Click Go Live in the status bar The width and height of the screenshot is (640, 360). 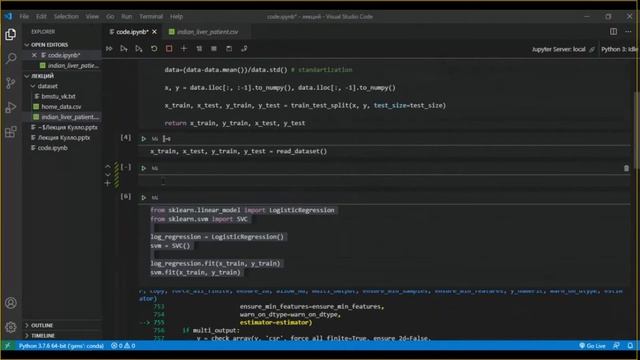point(592,346)
